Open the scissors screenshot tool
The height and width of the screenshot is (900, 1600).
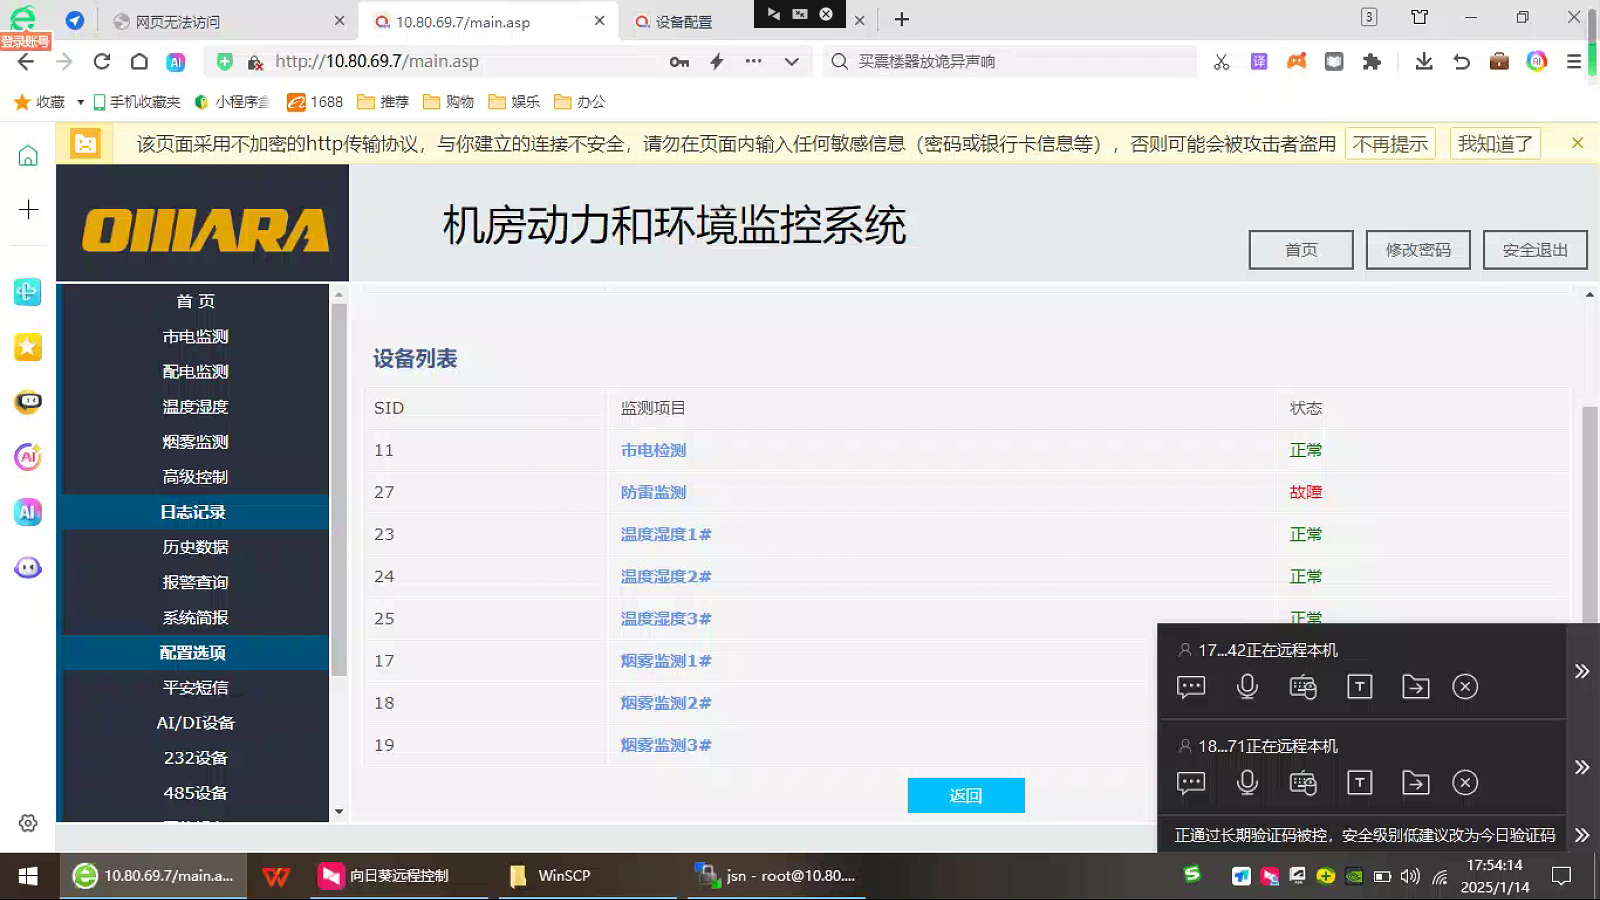1221,62
